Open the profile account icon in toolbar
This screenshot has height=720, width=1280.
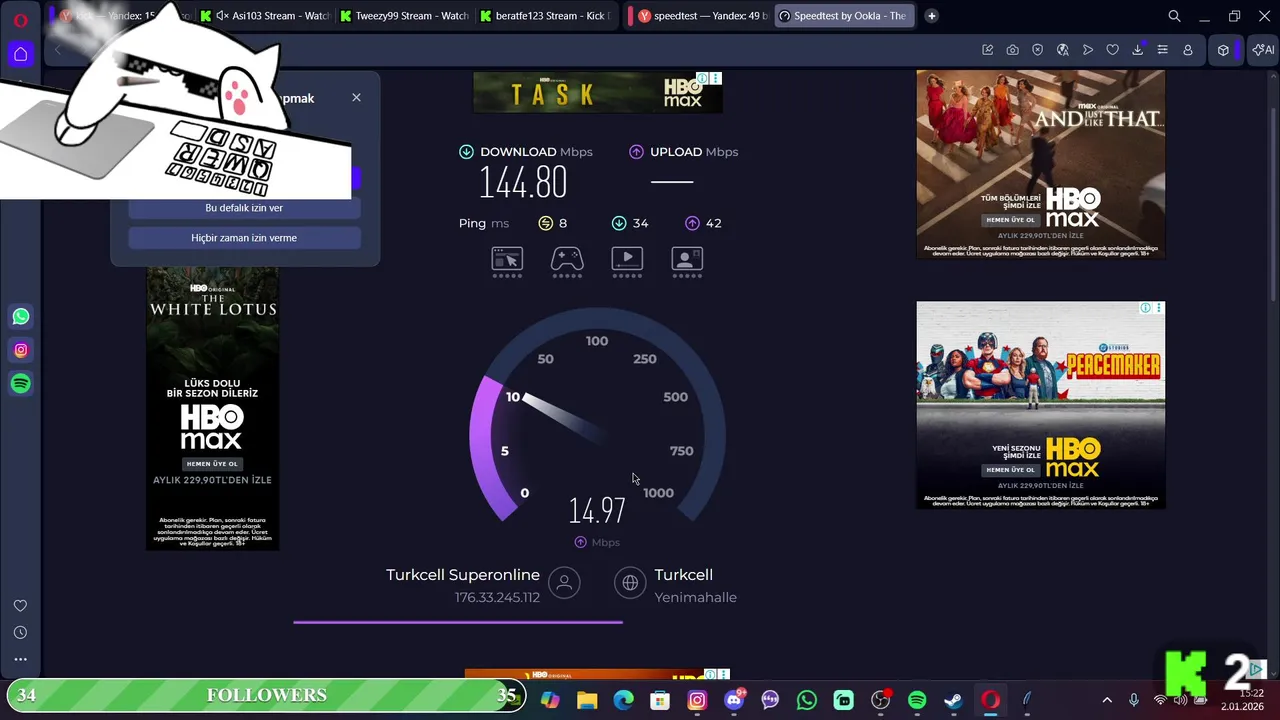click(1188, 50)
